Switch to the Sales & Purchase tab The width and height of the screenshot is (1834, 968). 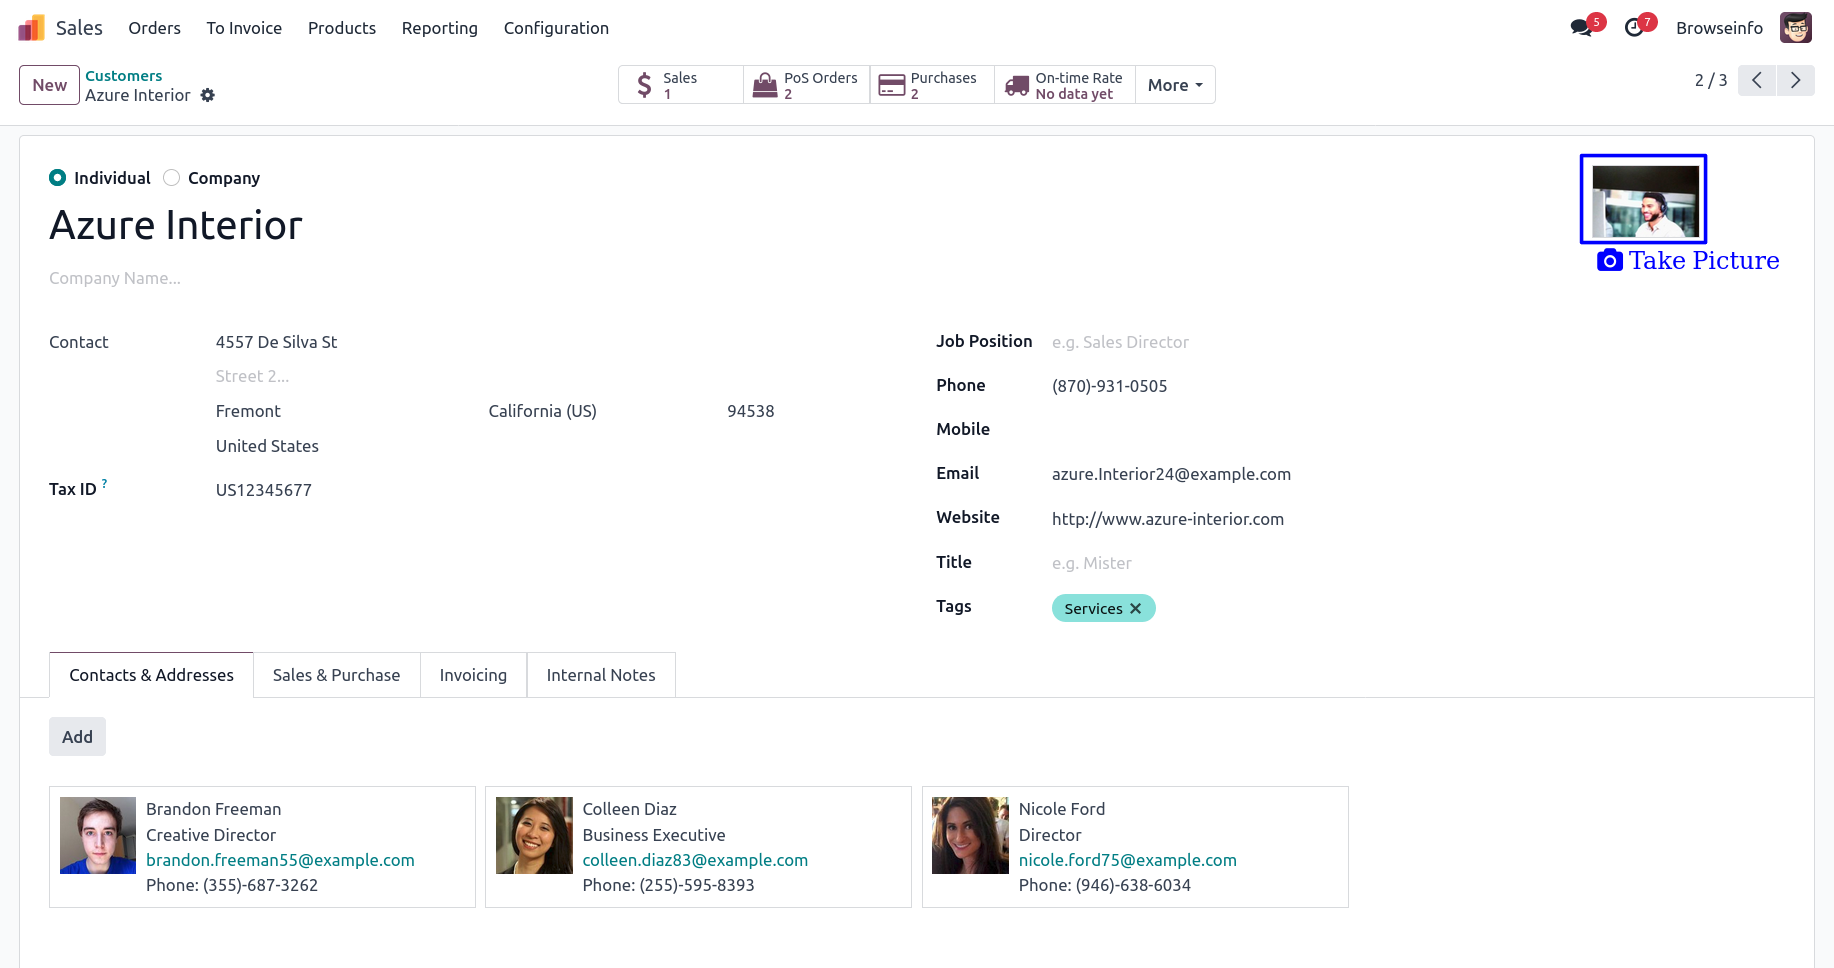tap(336, 675)
